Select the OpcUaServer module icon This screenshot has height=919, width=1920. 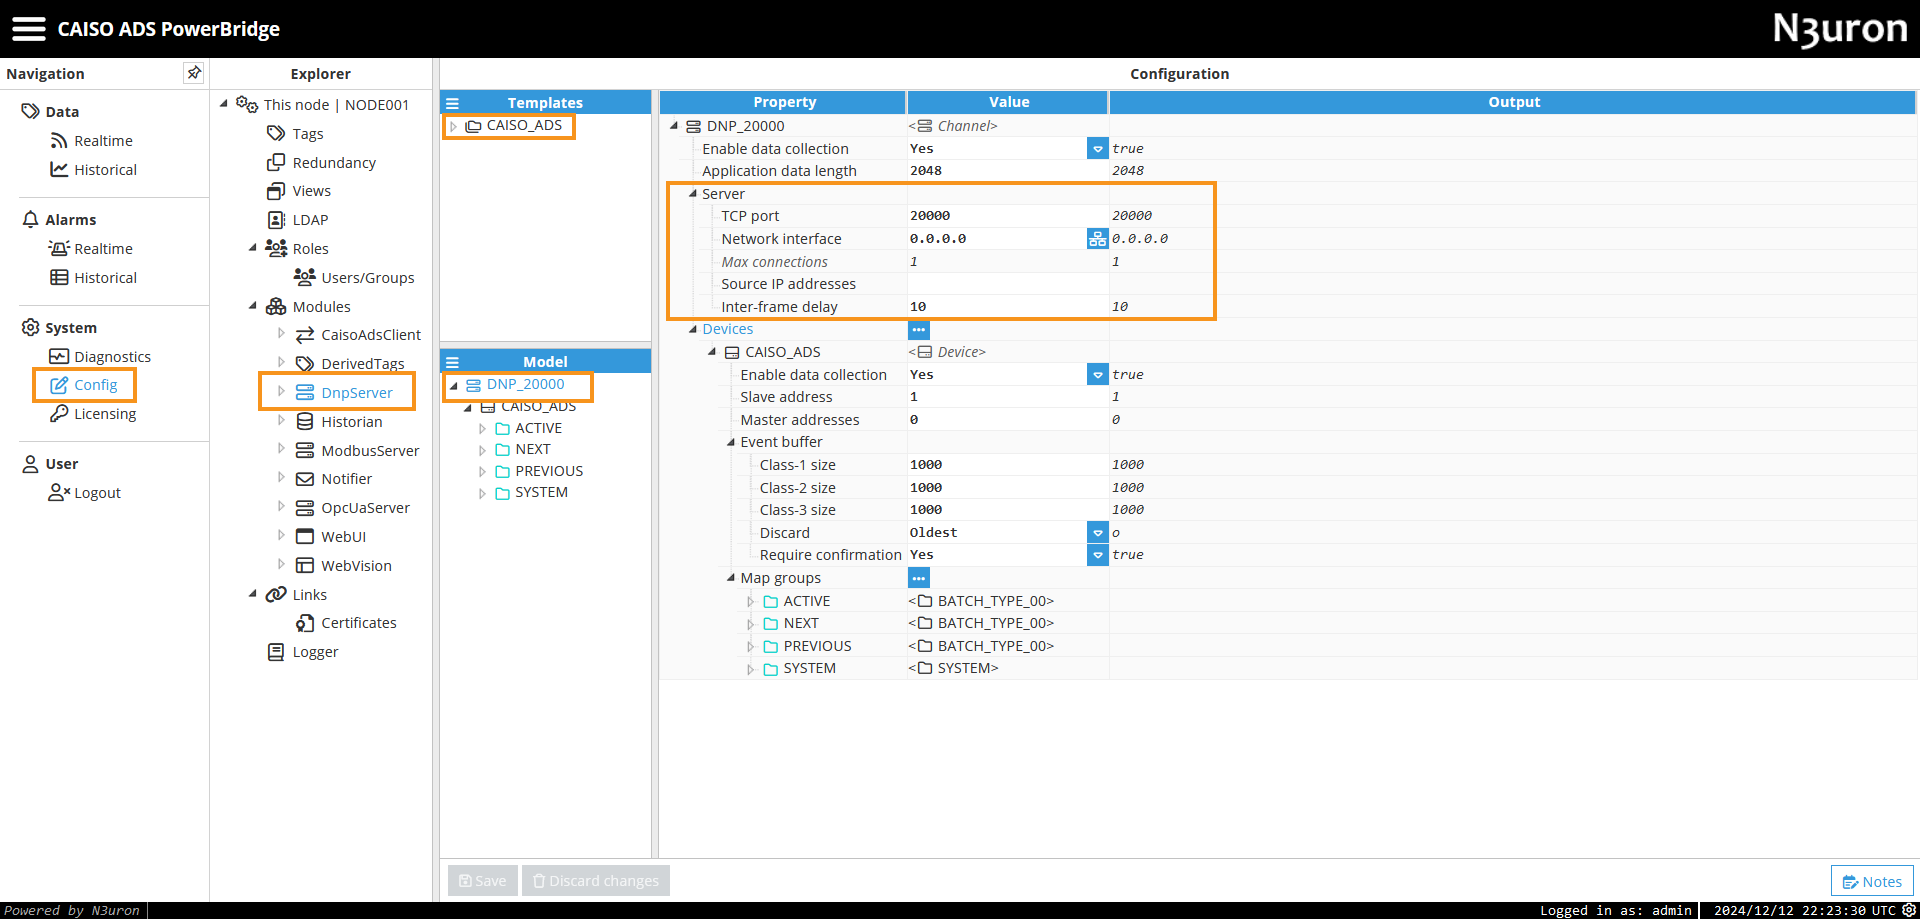click(x=305, y=508)
